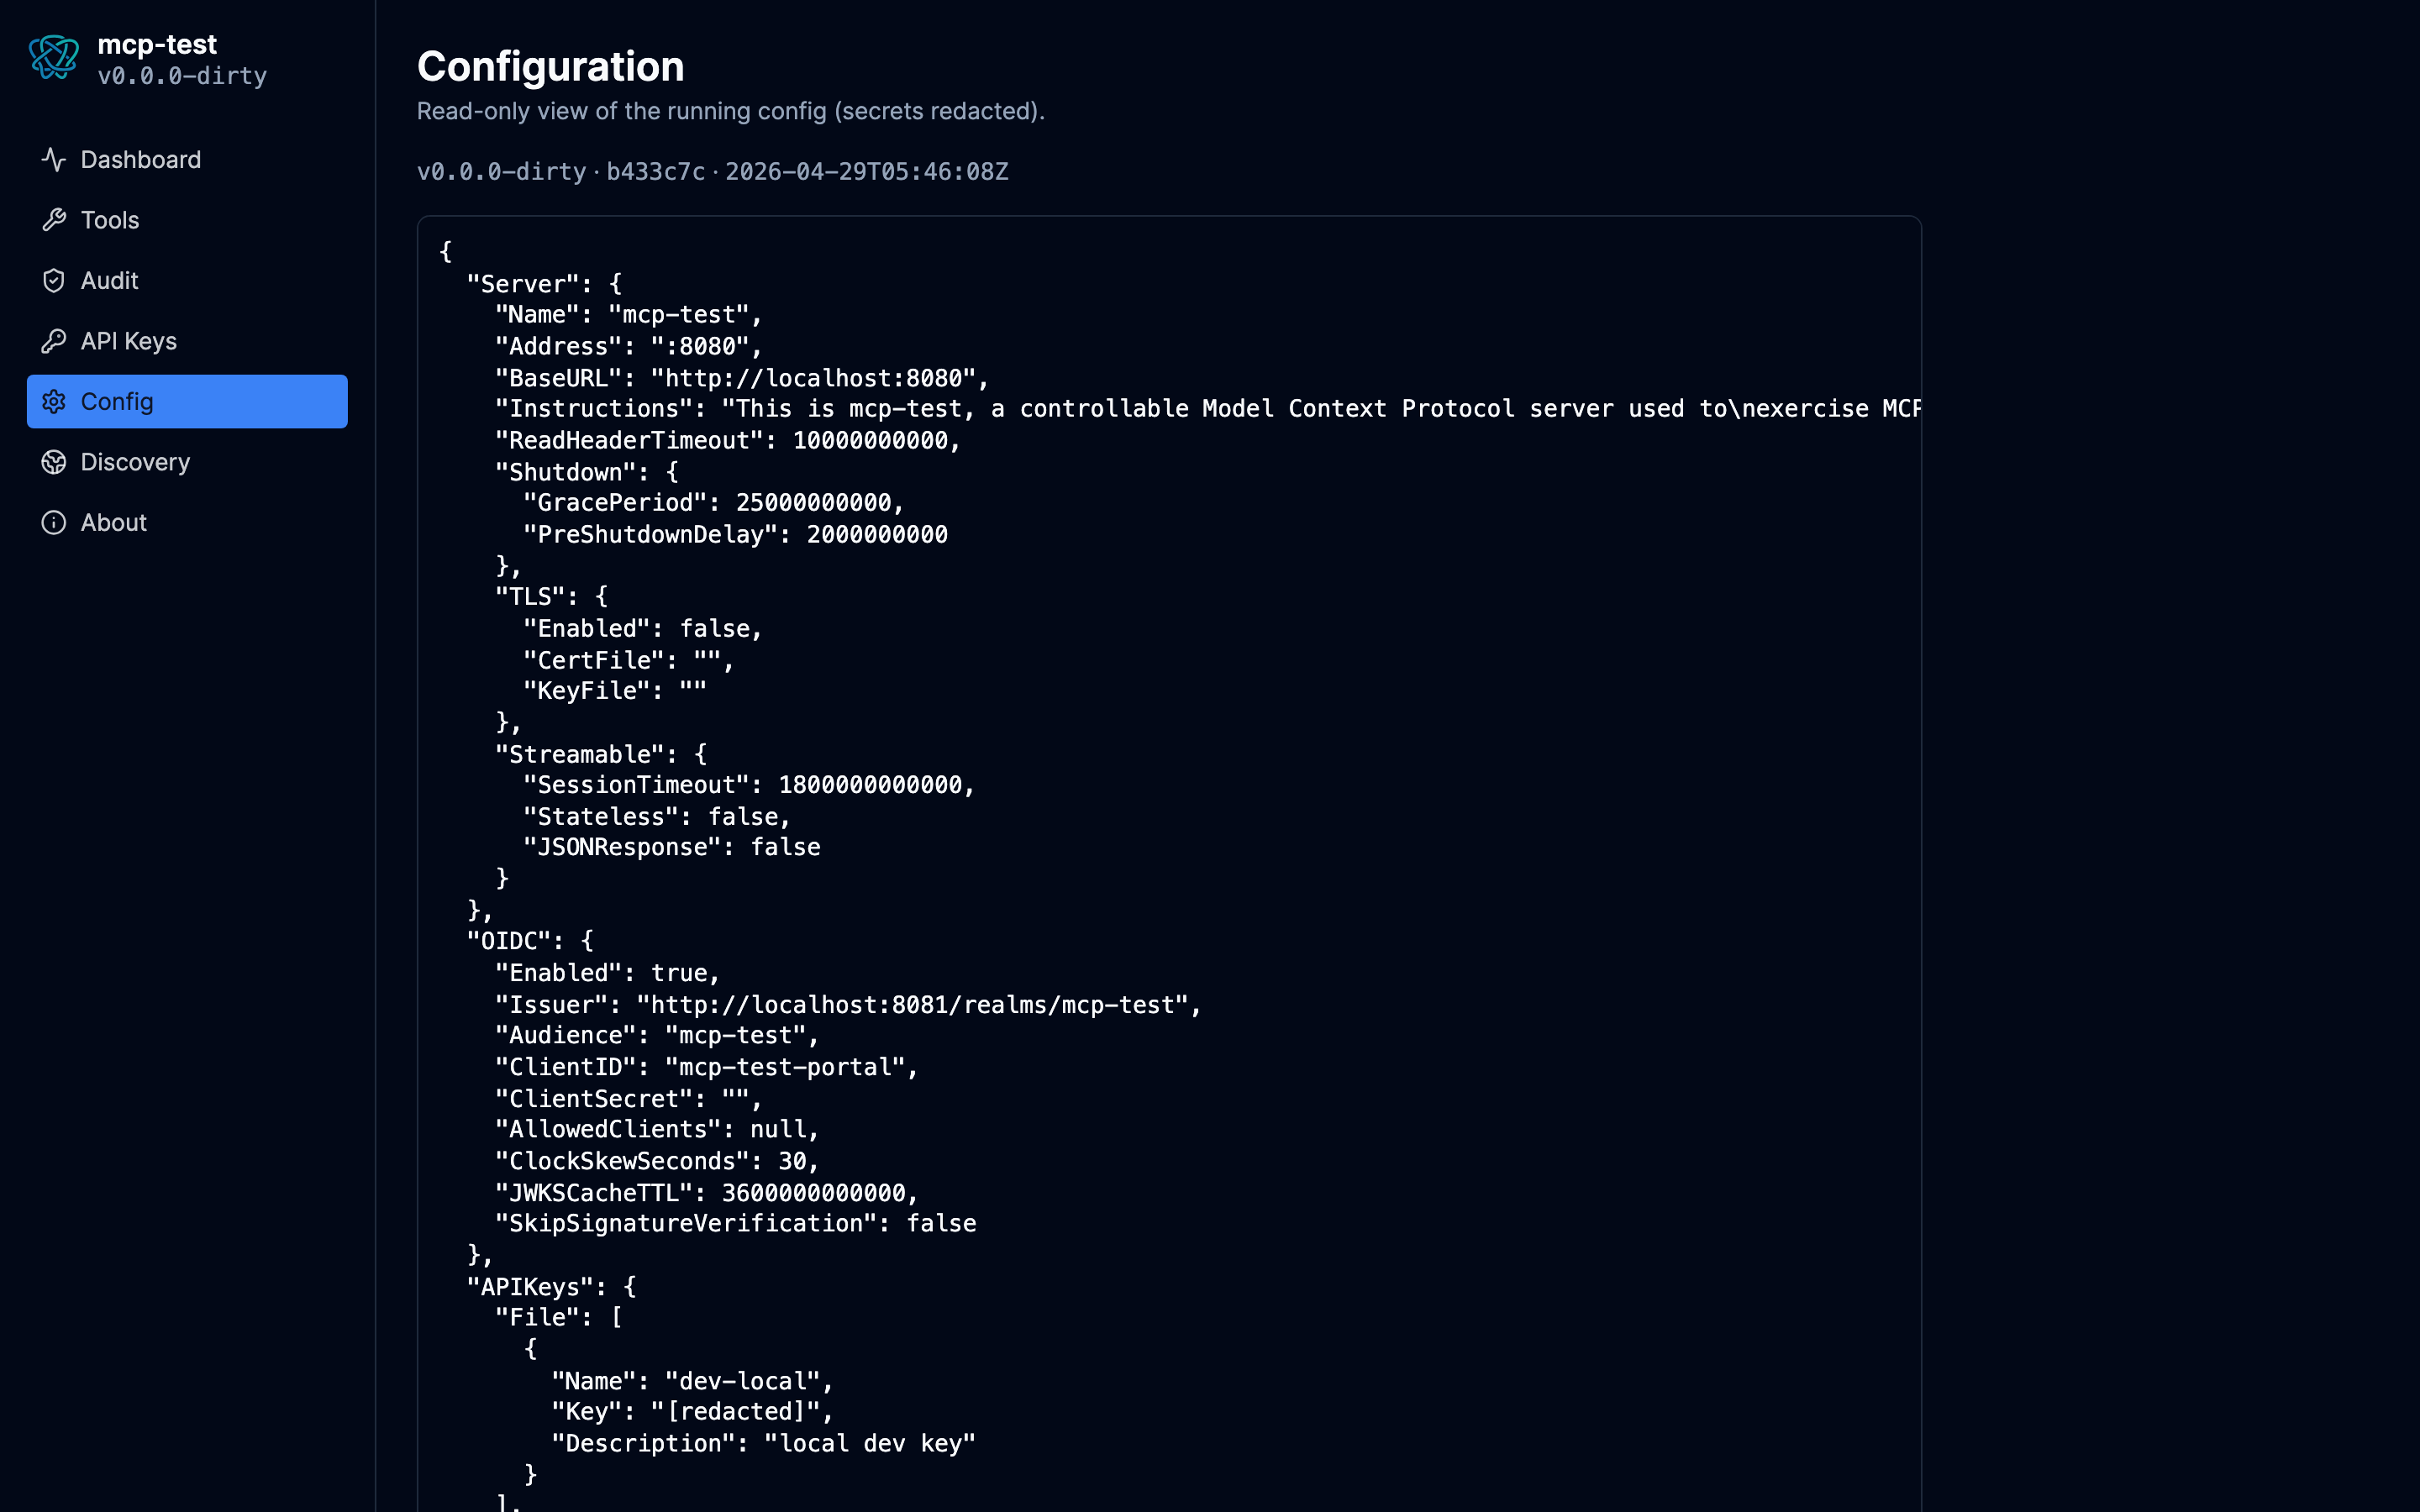
Task: Open the Dashboard page from sidebar
Action: point(140,159)
